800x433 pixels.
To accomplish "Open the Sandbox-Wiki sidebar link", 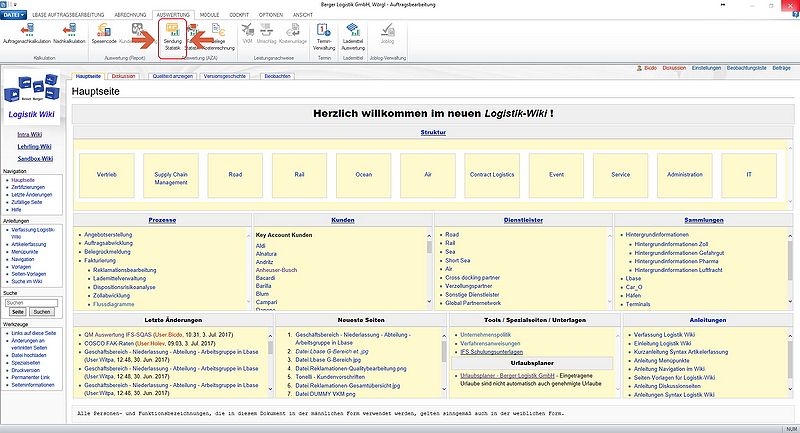I will tap(35, 159).
